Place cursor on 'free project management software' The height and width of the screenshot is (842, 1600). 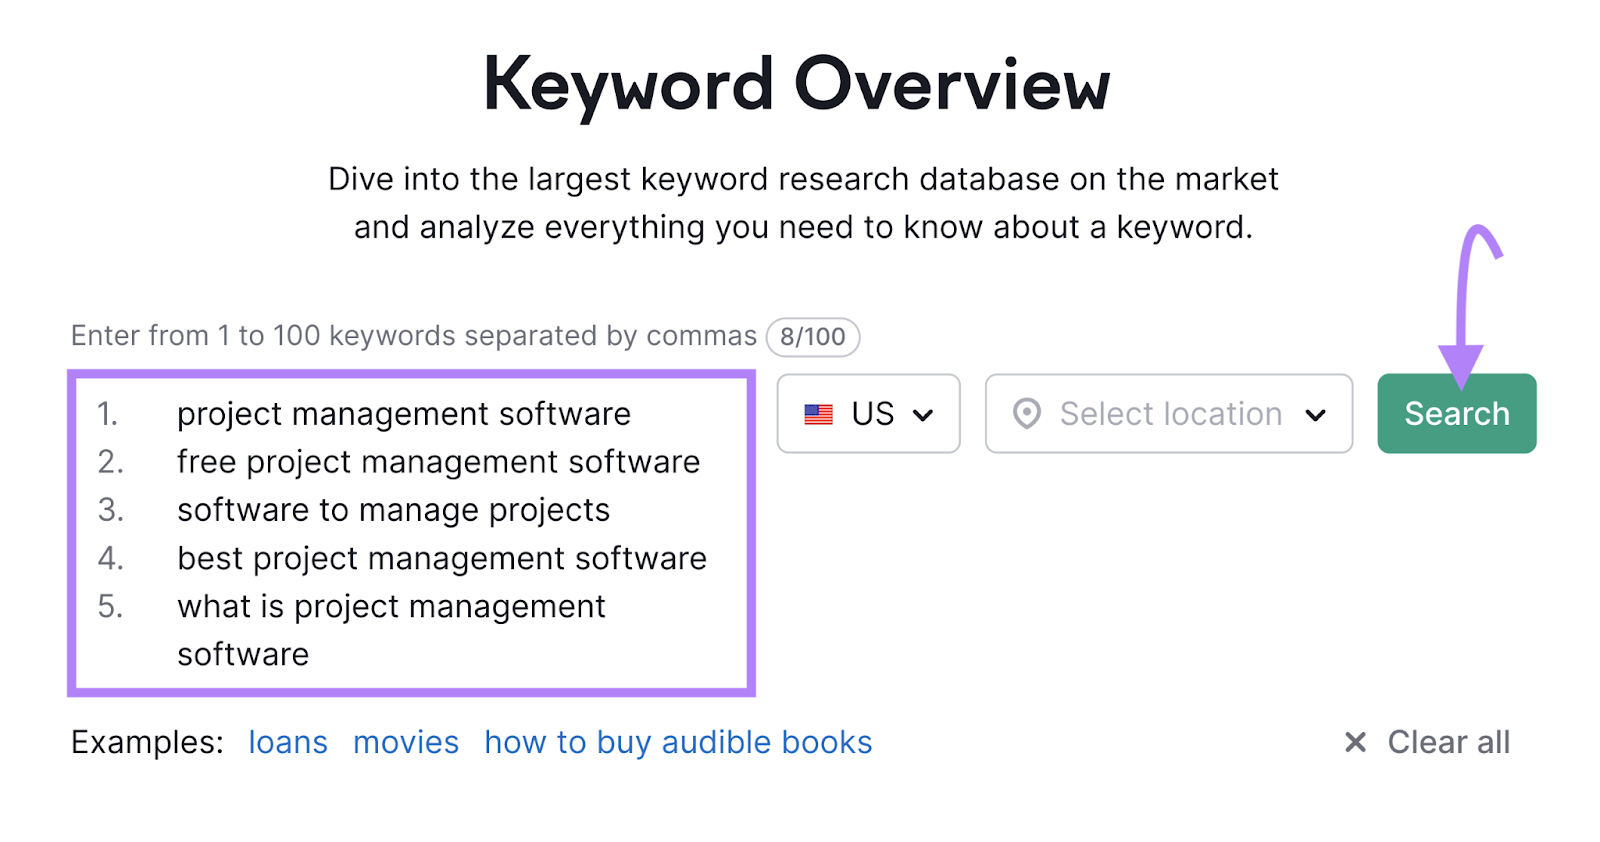point(438,462)
